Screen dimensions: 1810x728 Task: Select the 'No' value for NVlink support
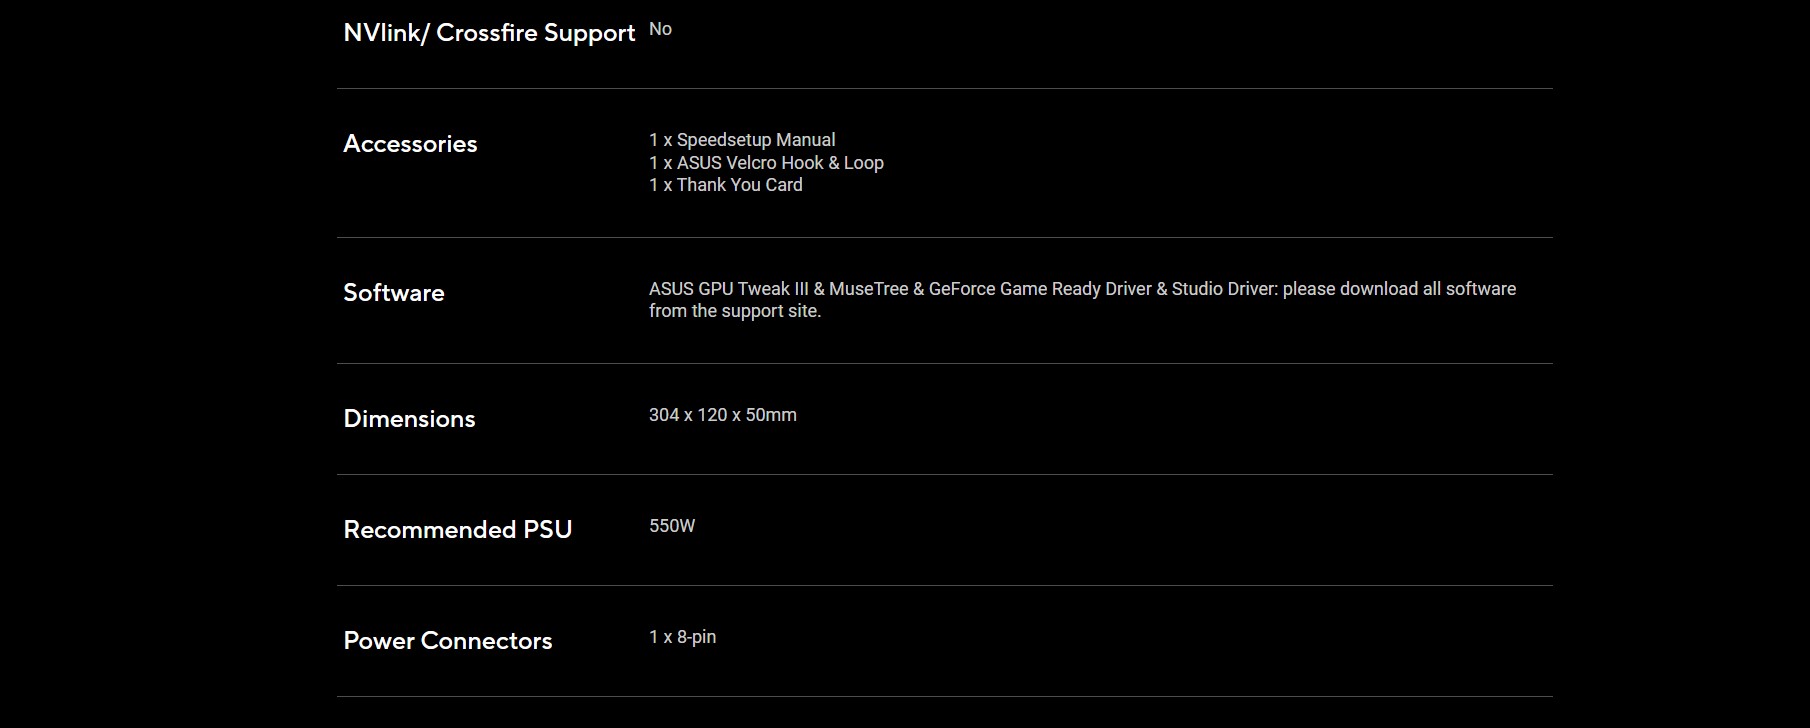tap(660, 29)
